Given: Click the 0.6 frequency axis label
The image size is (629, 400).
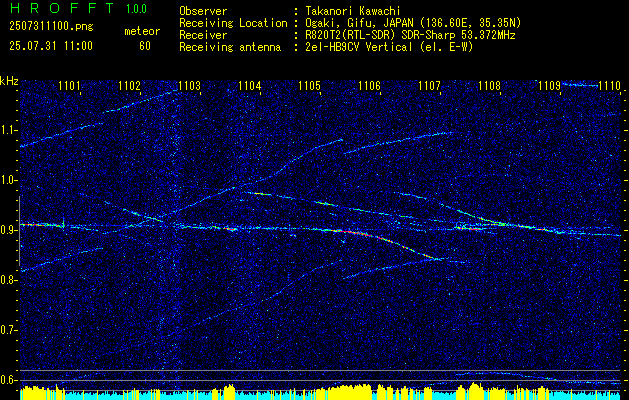Looking at the screenshot, I should tap(9, 380).
